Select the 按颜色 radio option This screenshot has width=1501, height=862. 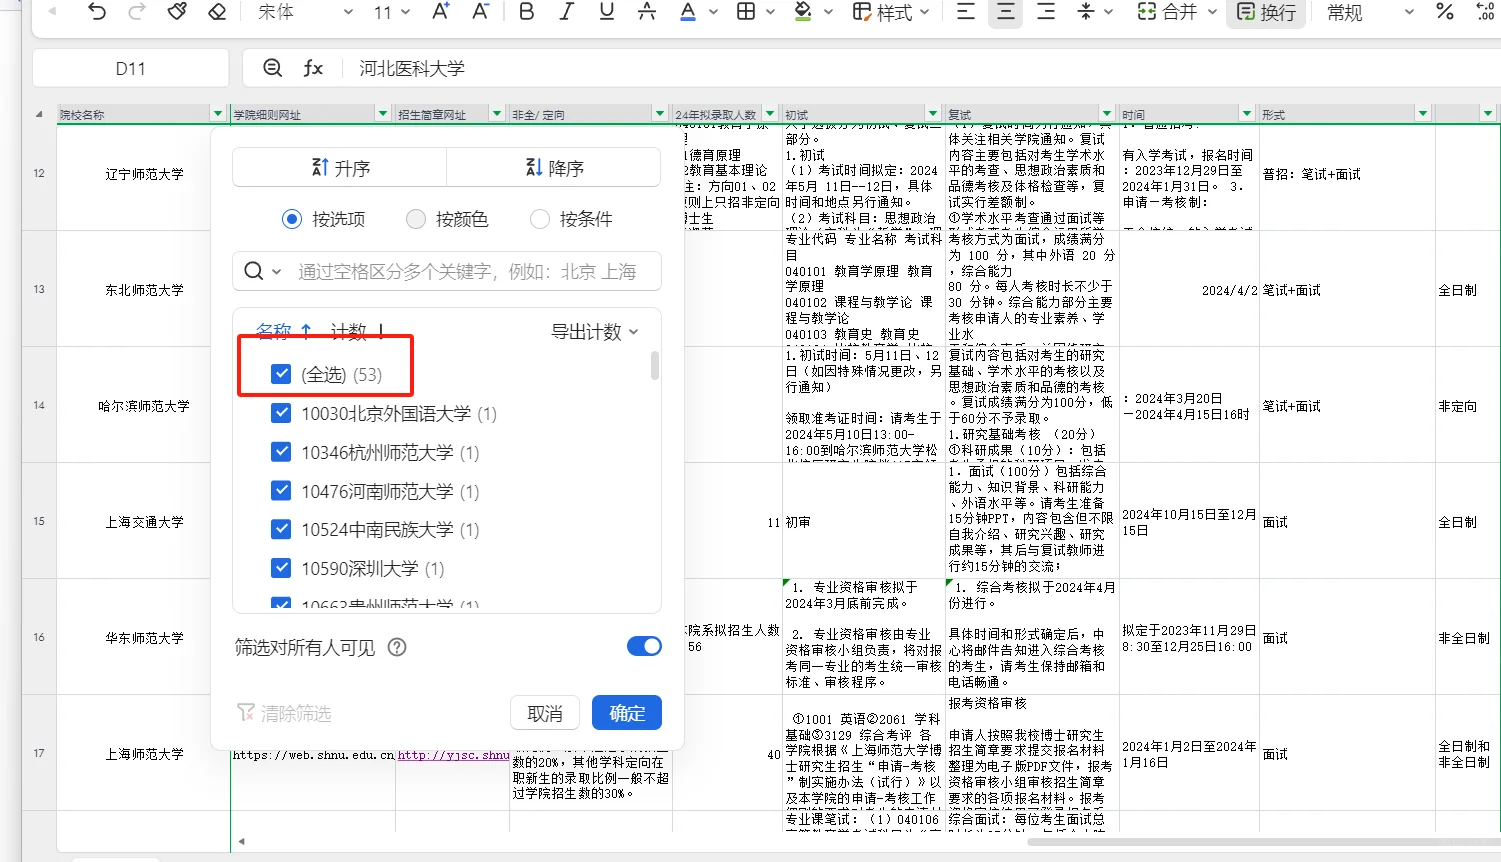[416, 219]
